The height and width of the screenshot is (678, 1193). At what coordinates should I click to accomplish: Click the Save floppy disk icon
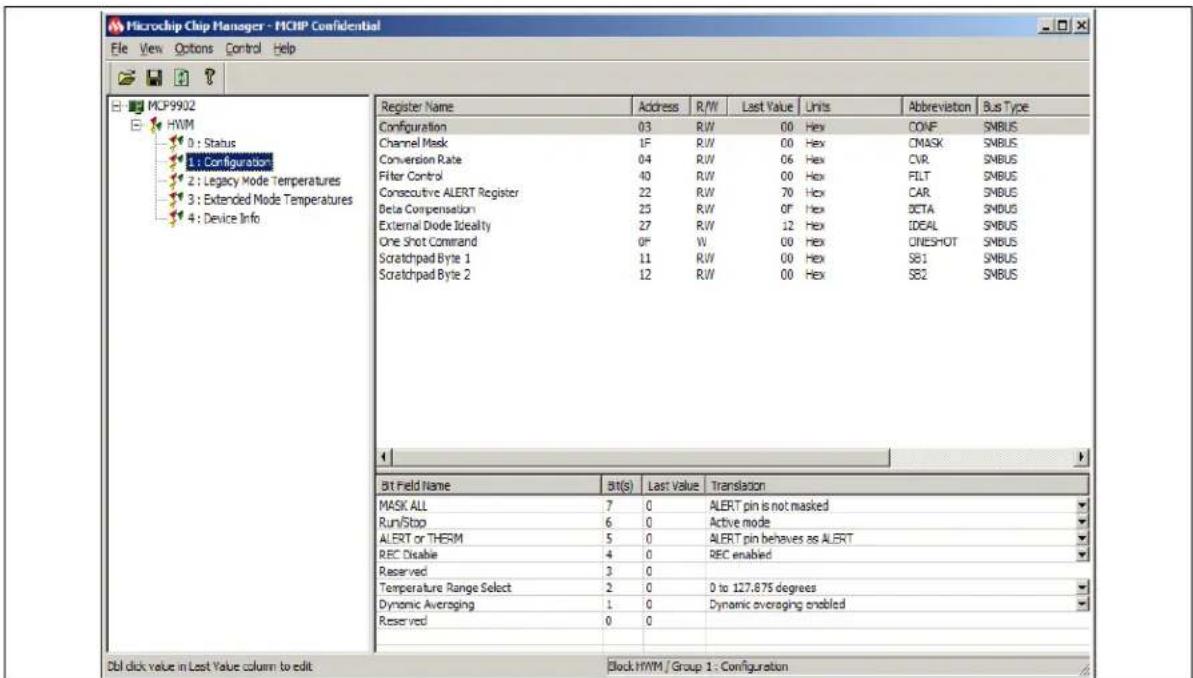click(154, 77)
